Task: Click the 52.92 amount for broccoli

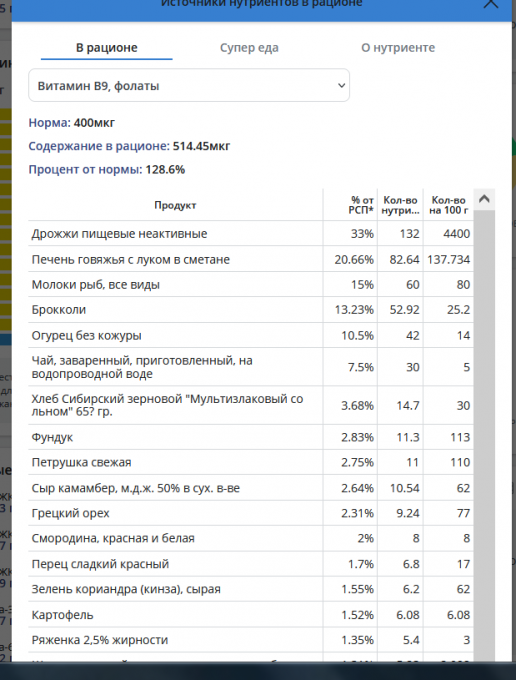Action: (404, 310)
